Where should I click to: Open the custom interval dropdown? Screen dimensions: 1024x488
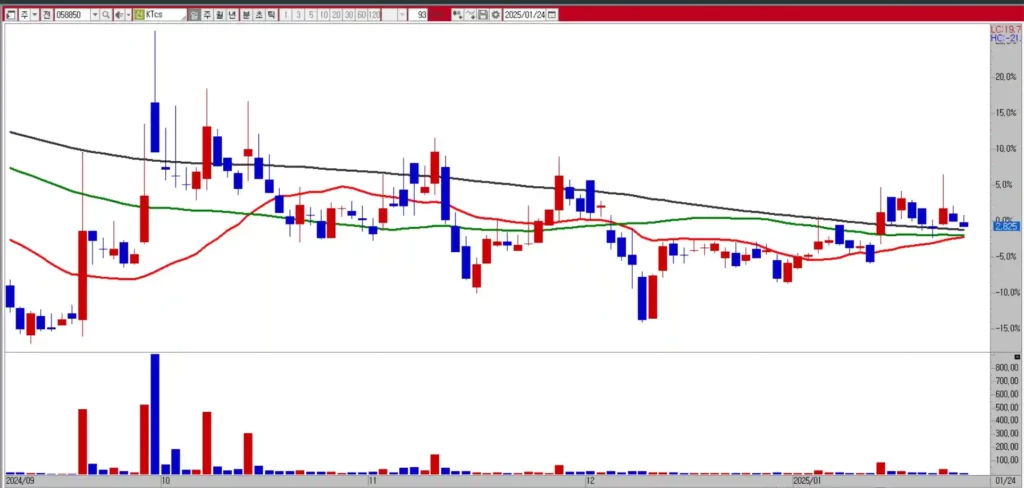click(402, 15)
